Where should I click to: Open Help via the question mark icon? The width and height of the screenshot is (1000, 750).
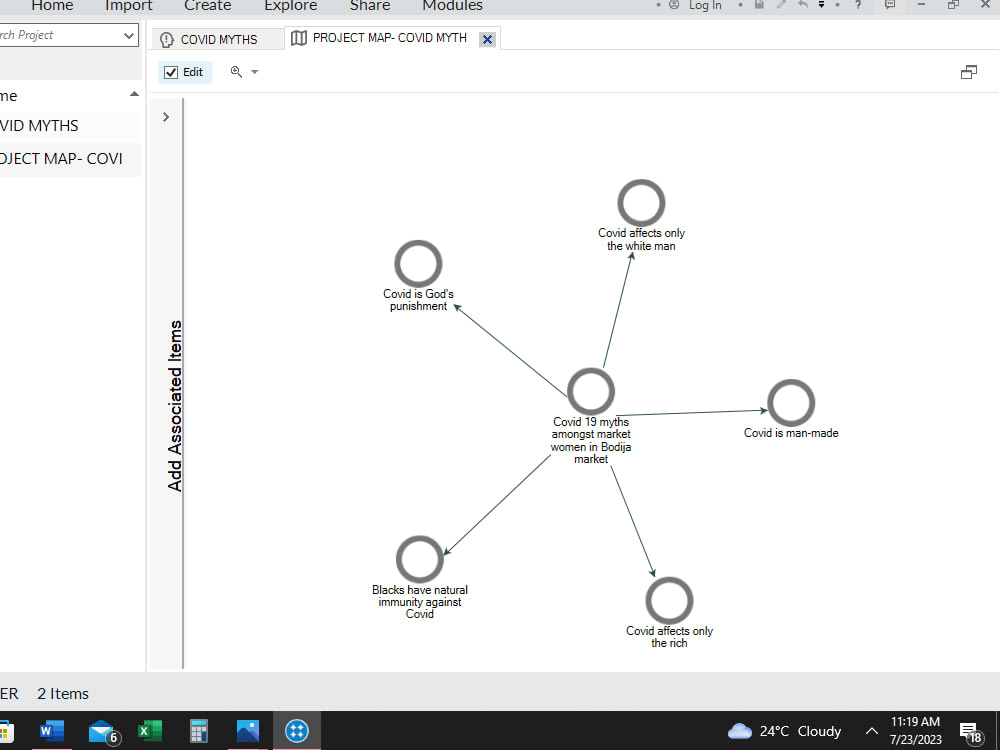[858, 5]
